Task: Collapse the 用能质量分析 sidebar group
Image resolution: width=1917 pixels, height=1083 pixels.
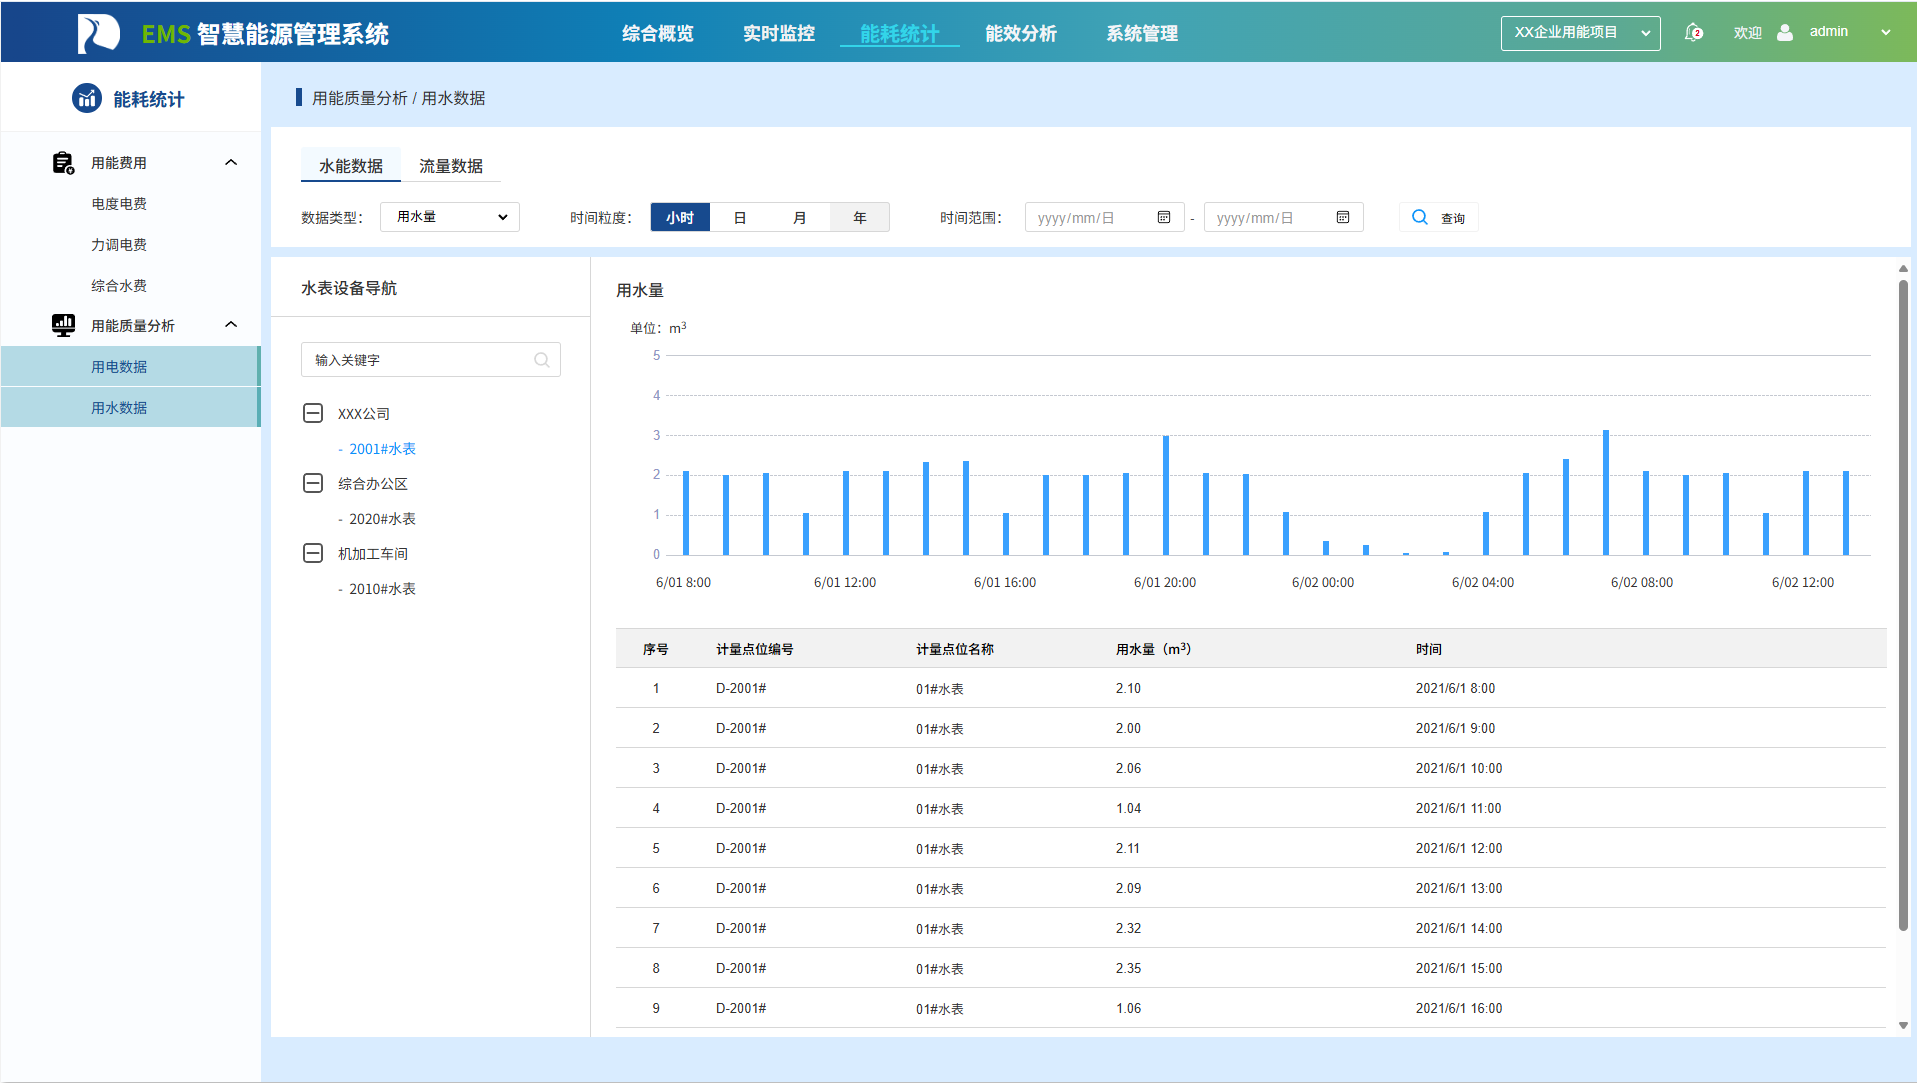Action: pyautogui.click(x=231, y=324)
